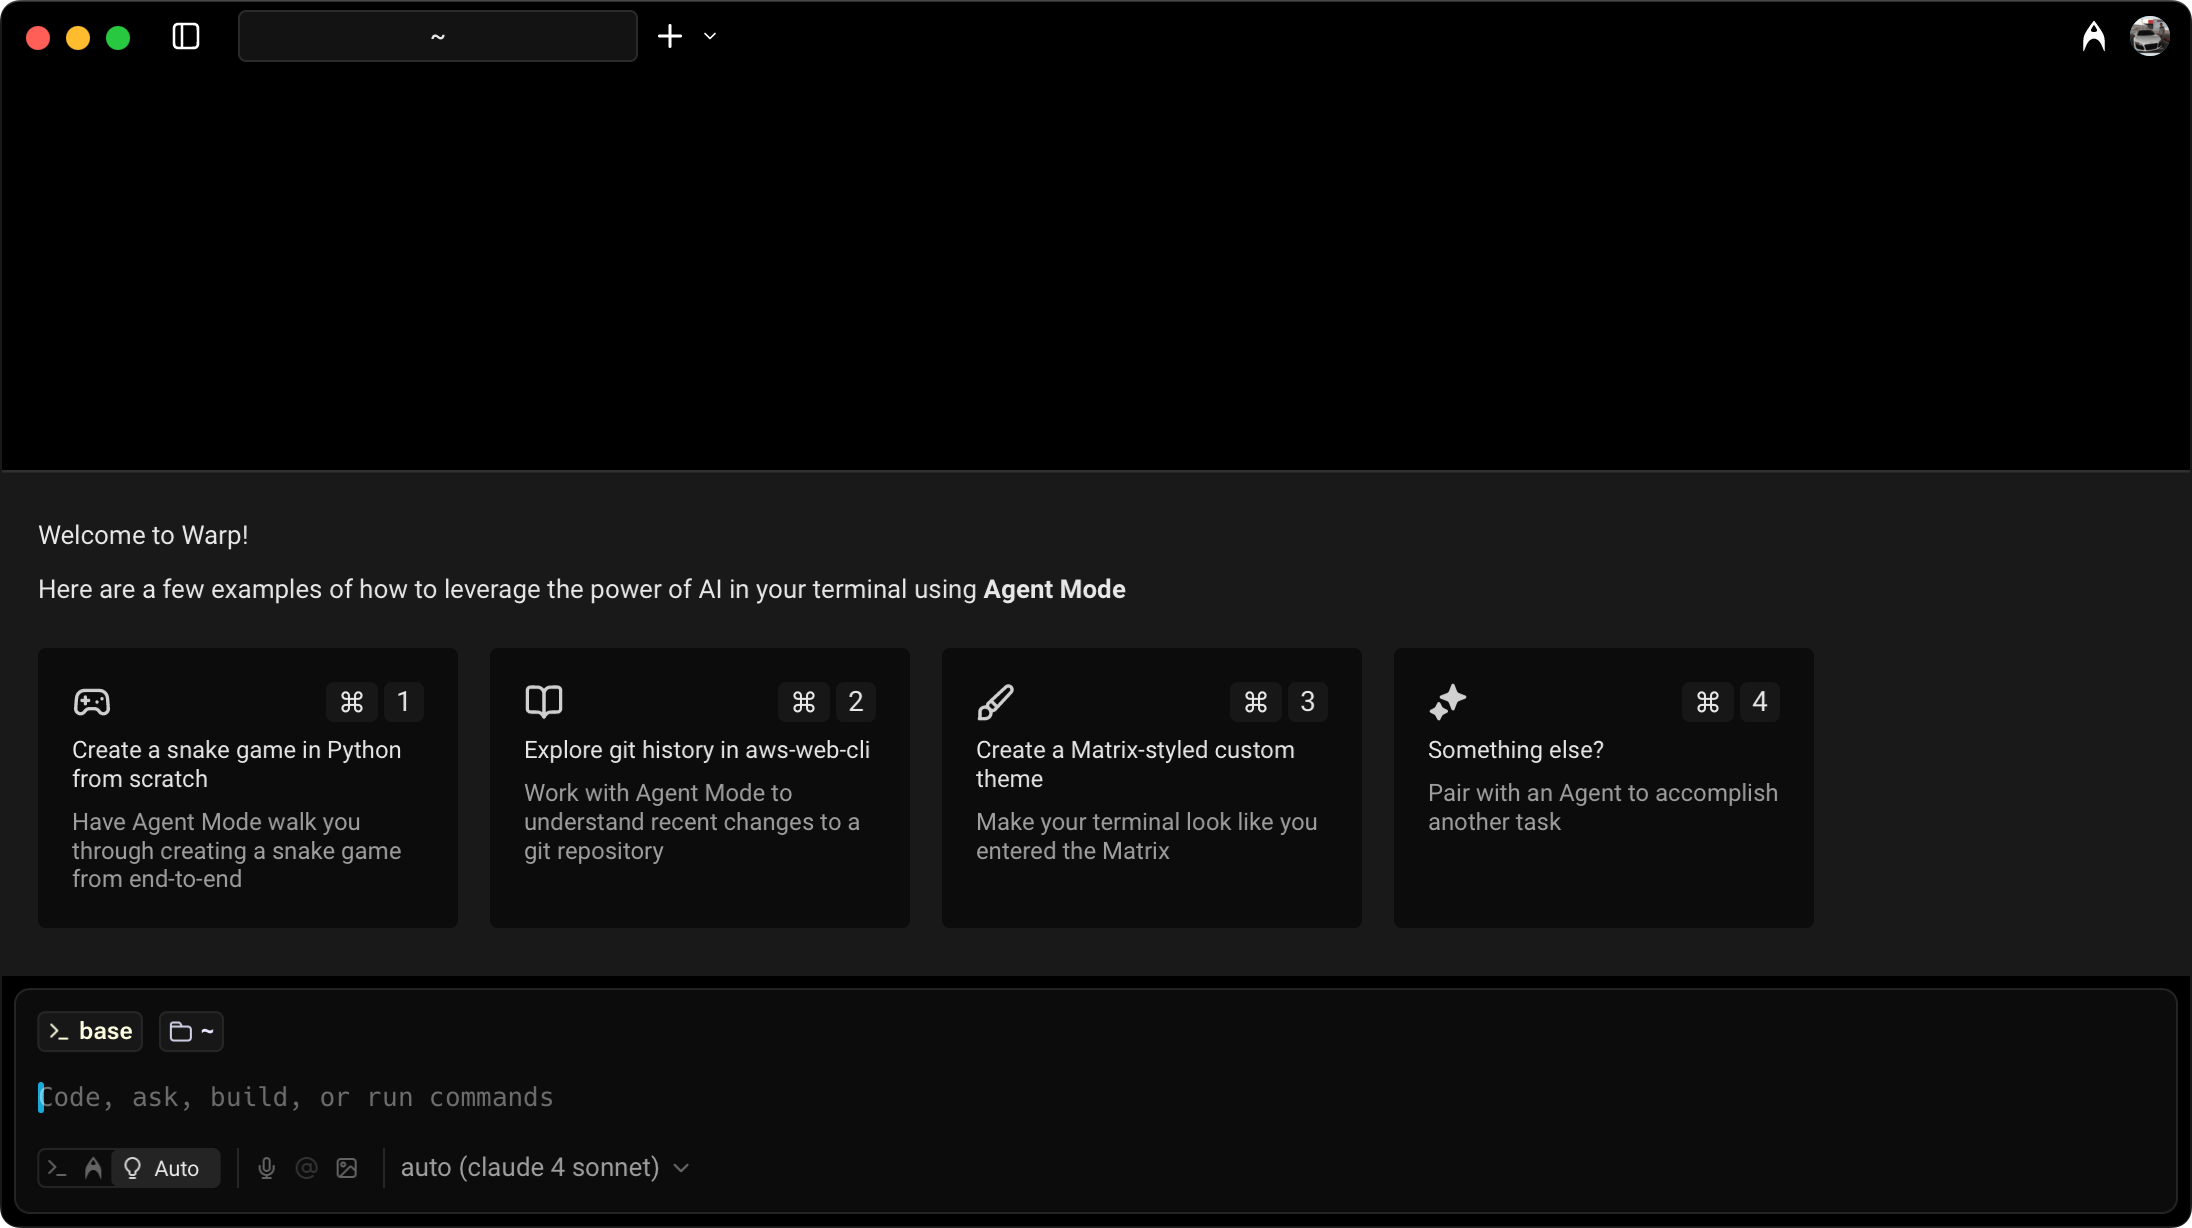Click the paintbrush theme icon
Viewport: 2192px width, 1228px height.
pyautogui.click(x=995, y=702)
